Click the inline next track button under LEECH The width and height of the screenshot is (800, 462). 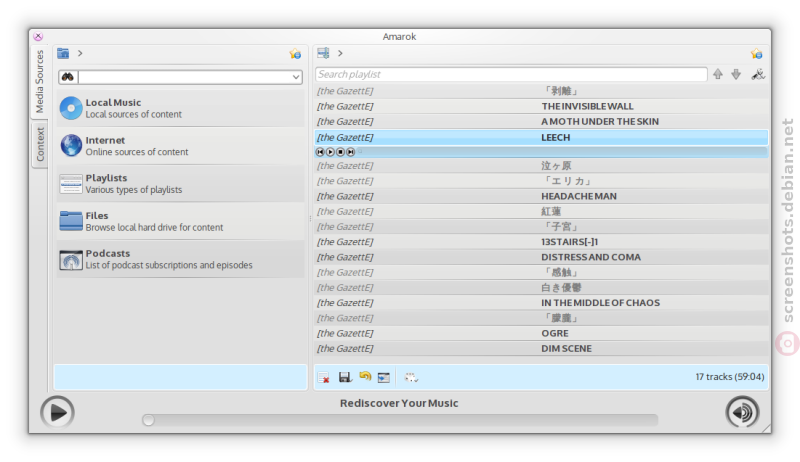click(351, 152)
